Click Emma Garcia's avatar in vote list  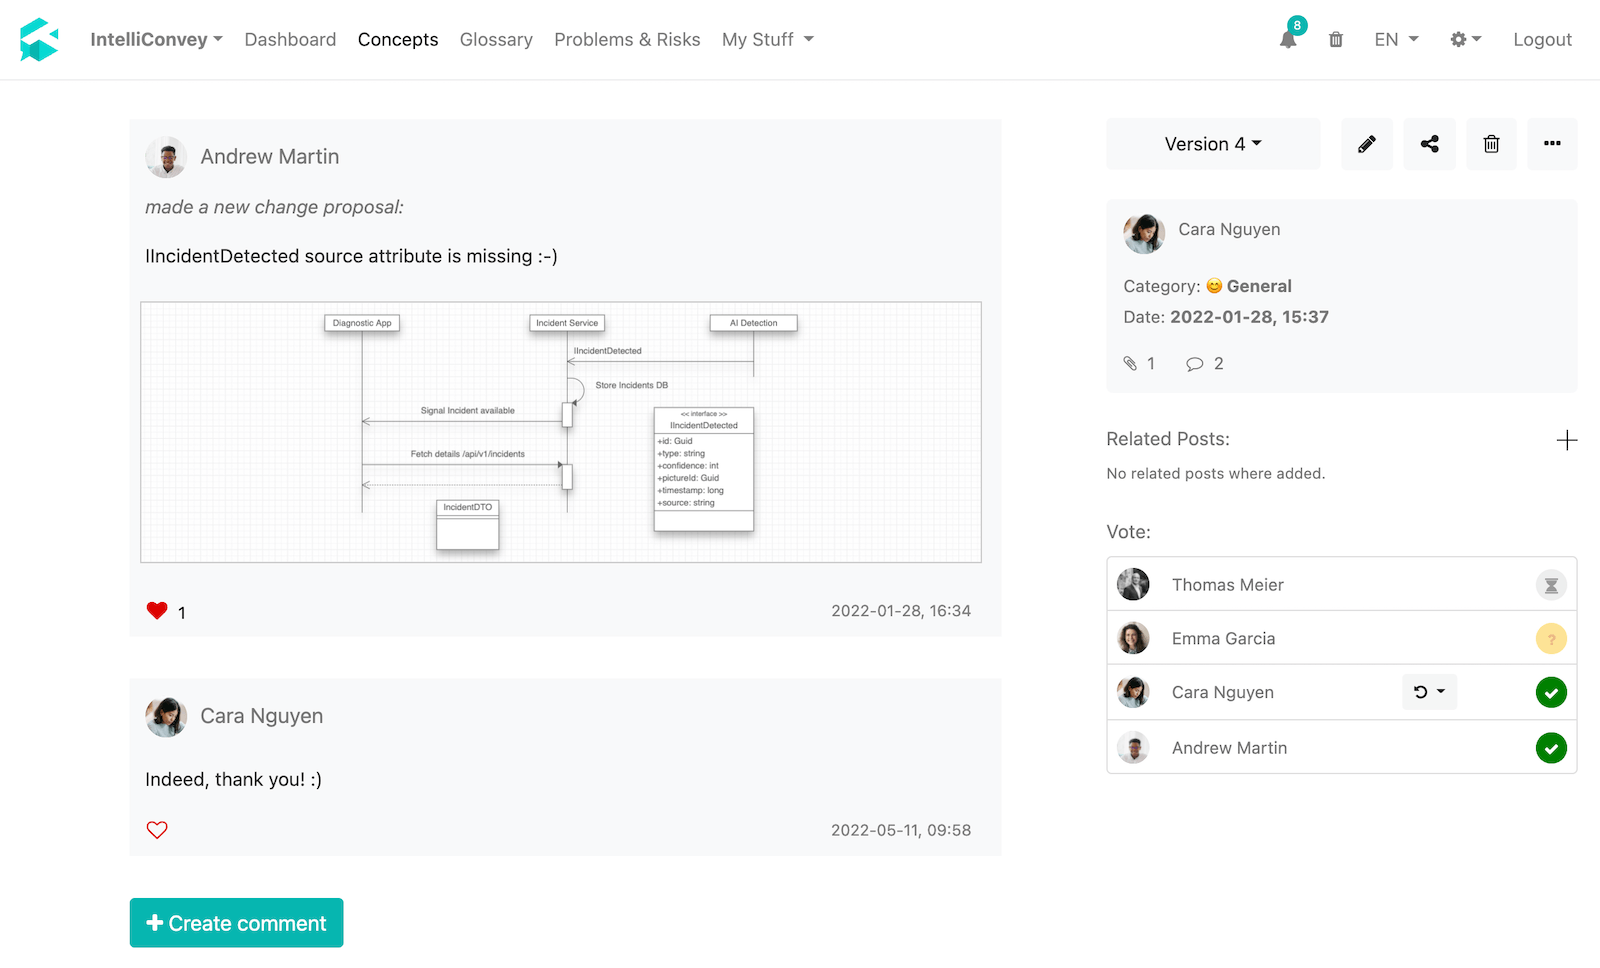[x=1133, y=638]
